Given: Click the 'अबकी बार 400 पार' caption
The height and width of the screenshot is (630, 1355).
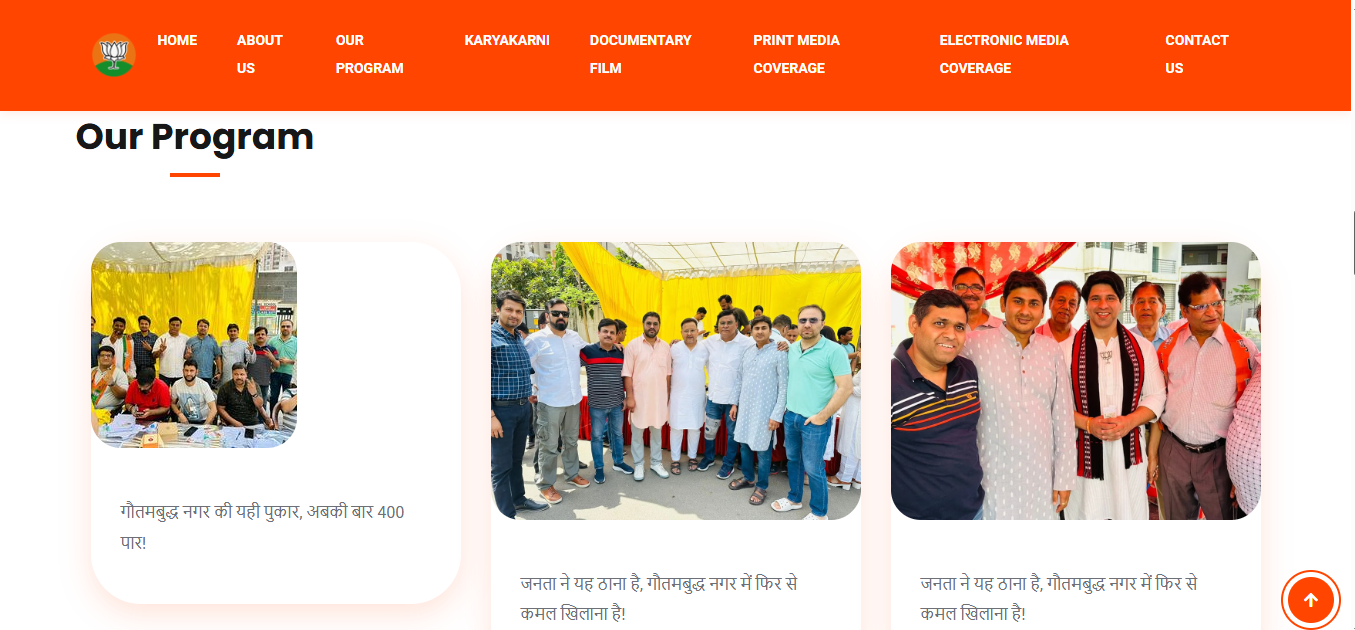Looking at the screenshot, I should click(262, 527).
